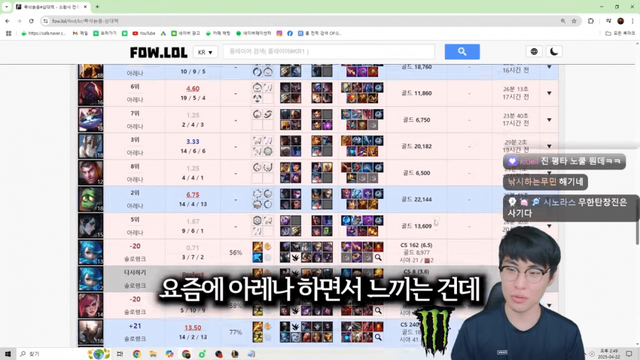Click '골드 20,182' text

click(x=416, y=146)
